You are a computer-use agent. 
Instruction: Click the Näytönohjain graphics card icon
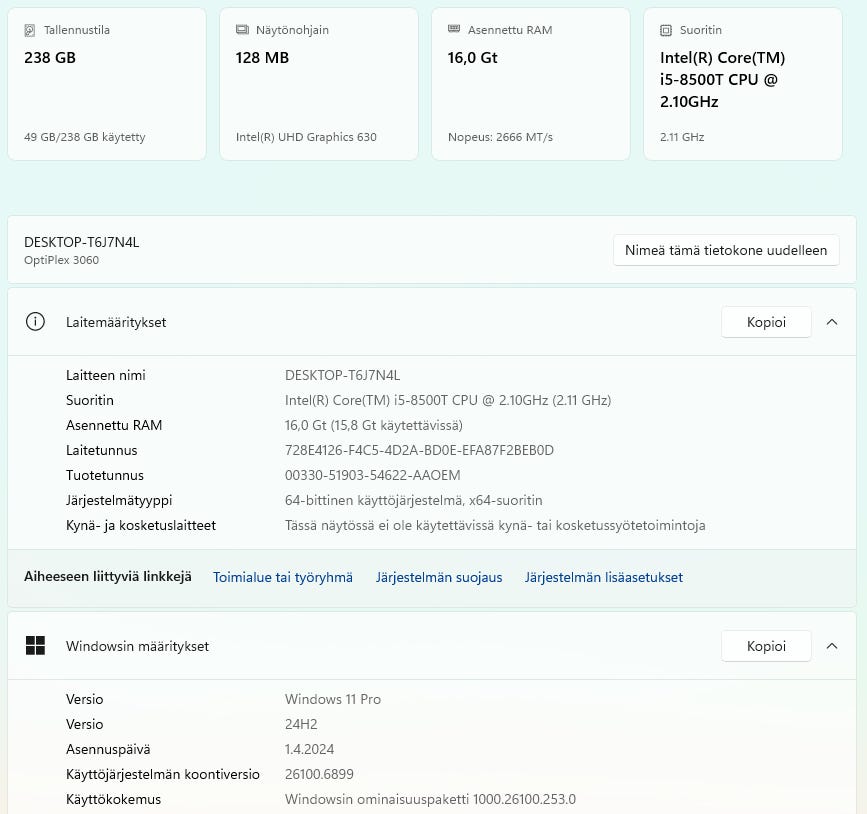242,30
